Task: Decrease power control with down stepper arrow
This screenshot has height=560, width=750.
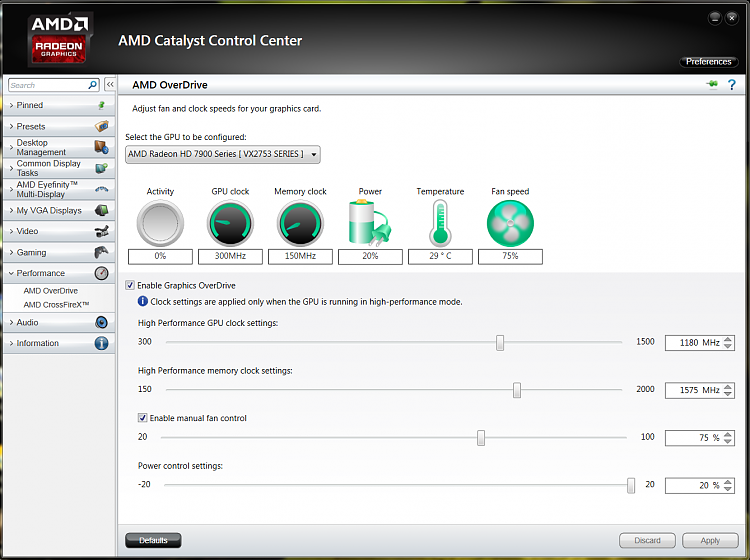Action: (x=728, y=489)
